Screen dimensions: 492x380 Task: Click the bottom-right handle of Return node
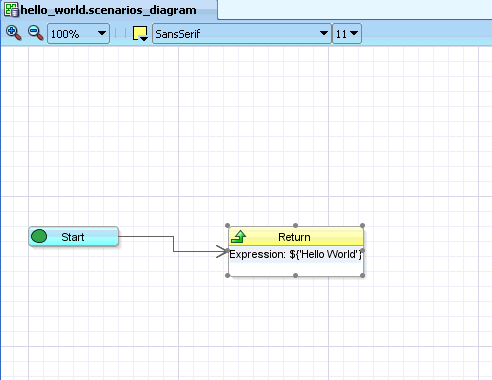363,275
